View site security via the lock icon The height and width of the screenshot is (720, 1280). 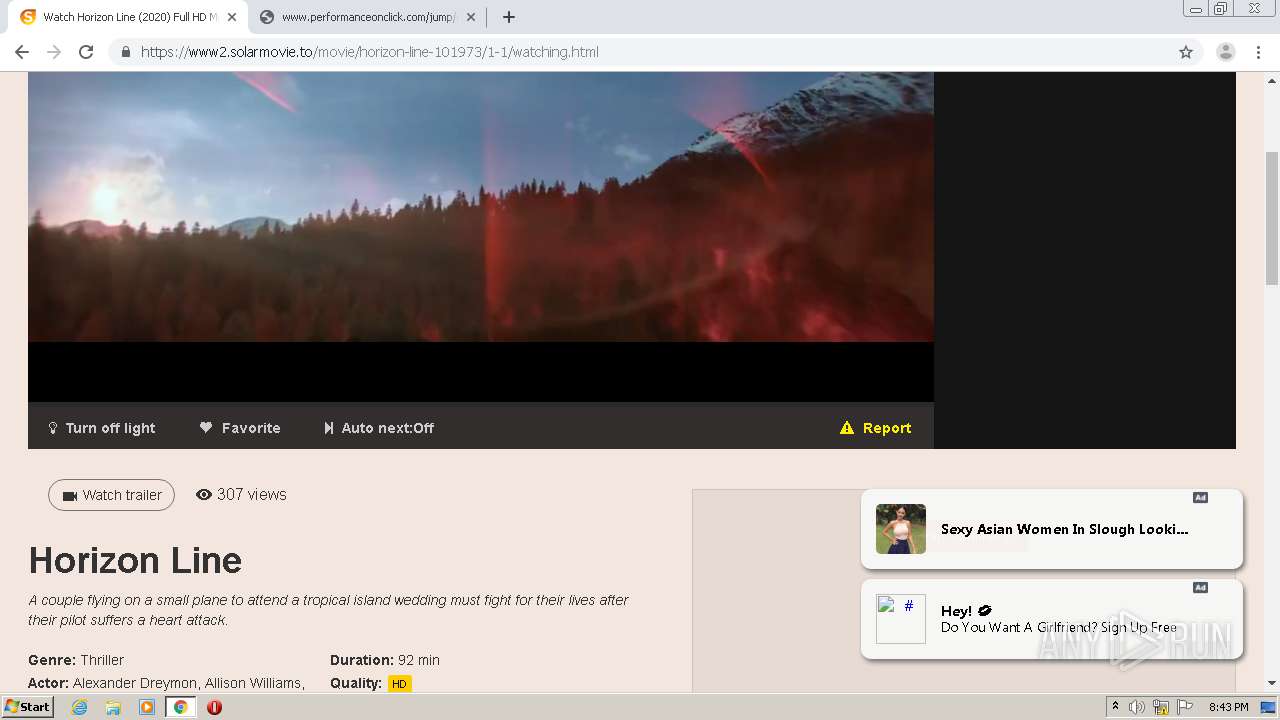tap(126, 52)
